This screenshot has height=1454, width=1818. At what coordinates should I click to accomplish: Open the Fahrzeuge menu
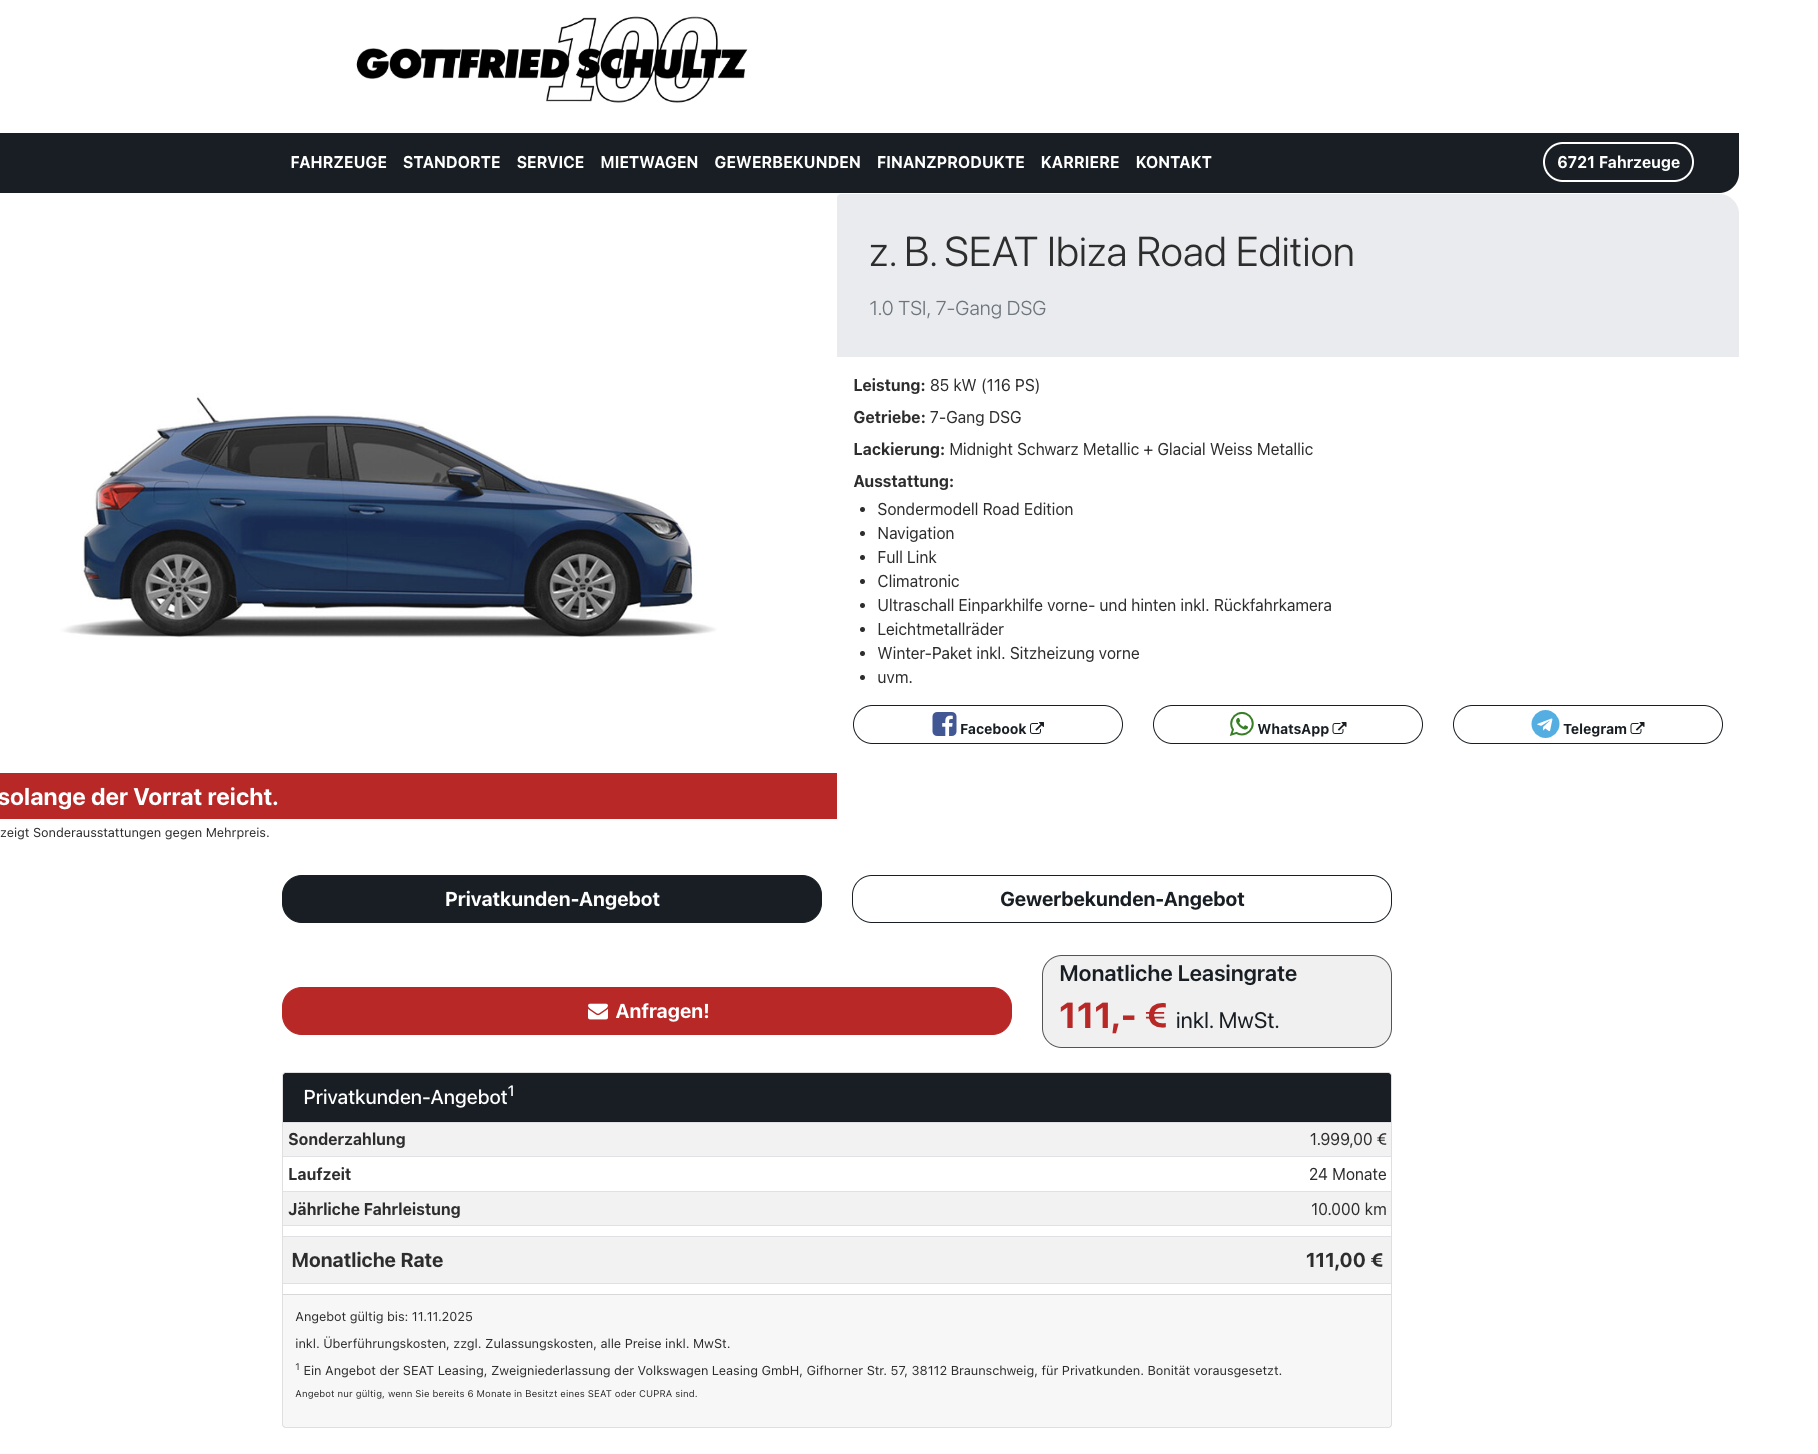338,162
